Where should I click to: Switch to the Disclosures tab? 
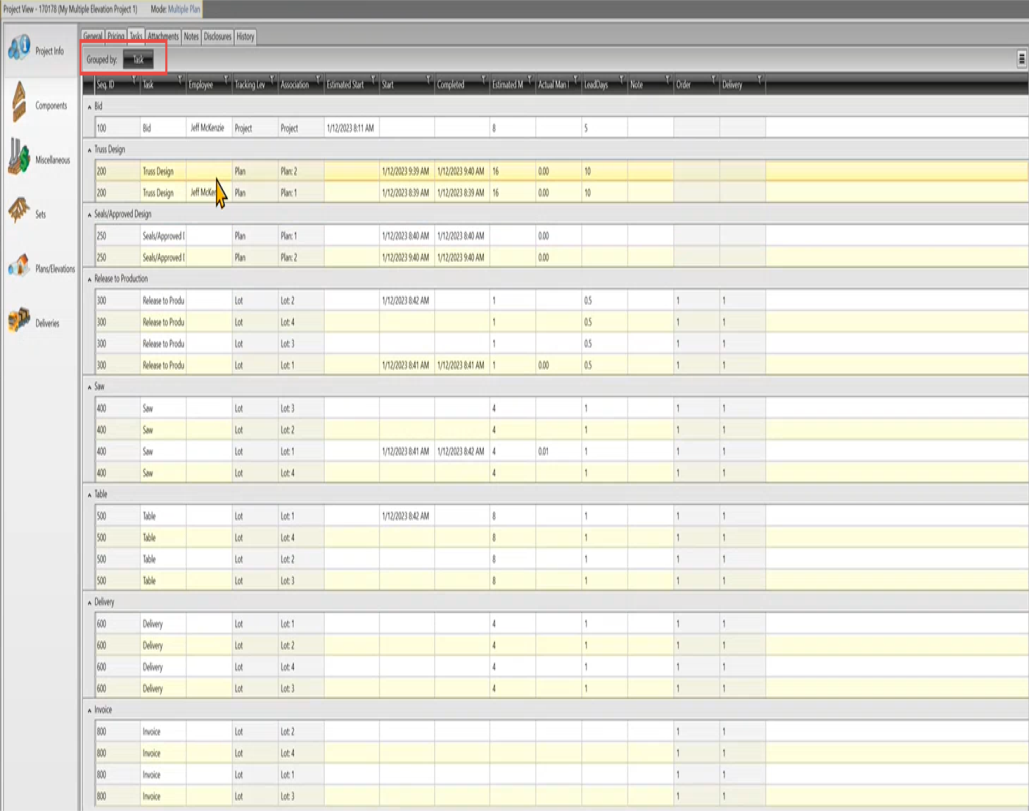click(x=217, y=37)
